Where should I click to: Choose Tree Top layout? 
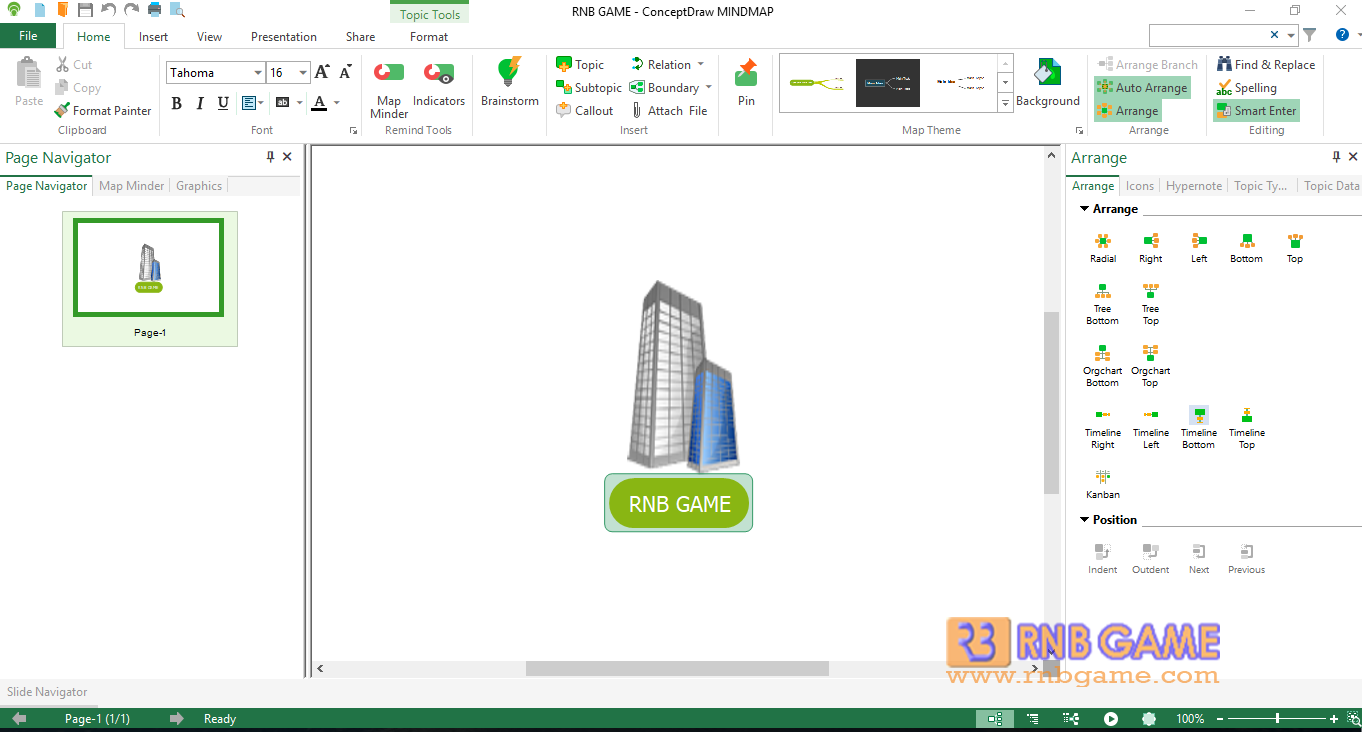1151,304
